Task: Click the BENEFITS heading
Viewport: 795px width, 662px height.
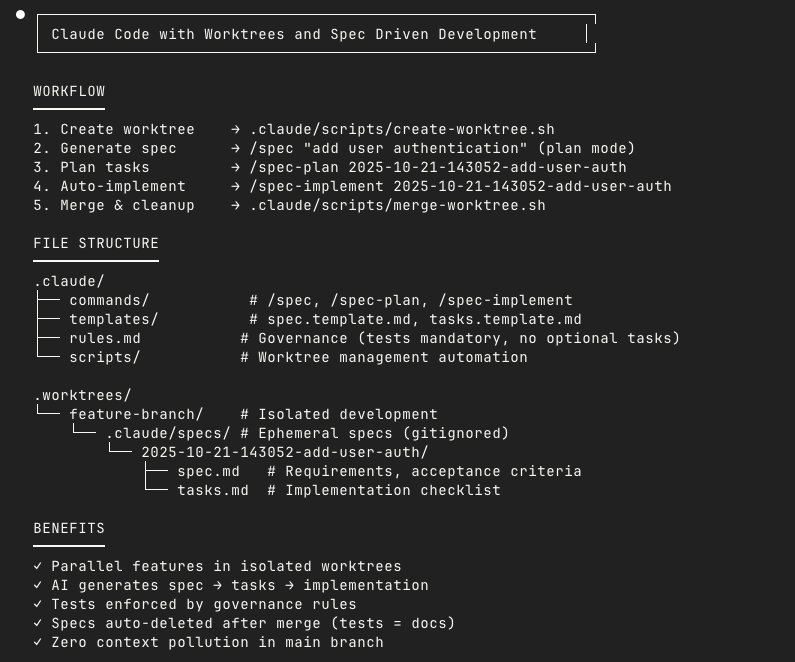Action: coord(69,529)
